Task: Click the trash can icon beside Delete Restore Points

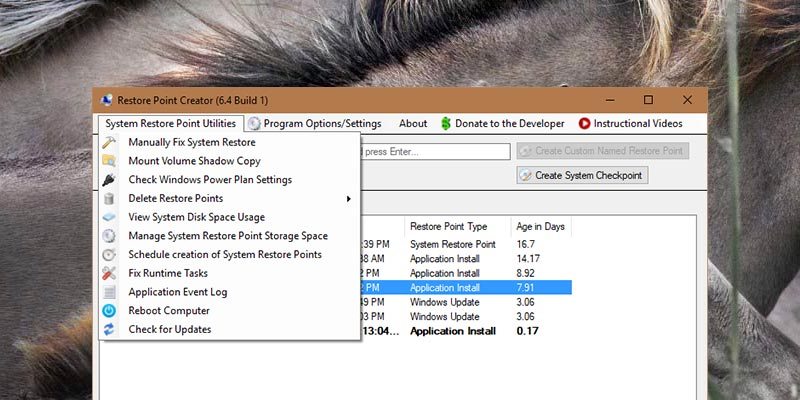Action: (109, 198)
